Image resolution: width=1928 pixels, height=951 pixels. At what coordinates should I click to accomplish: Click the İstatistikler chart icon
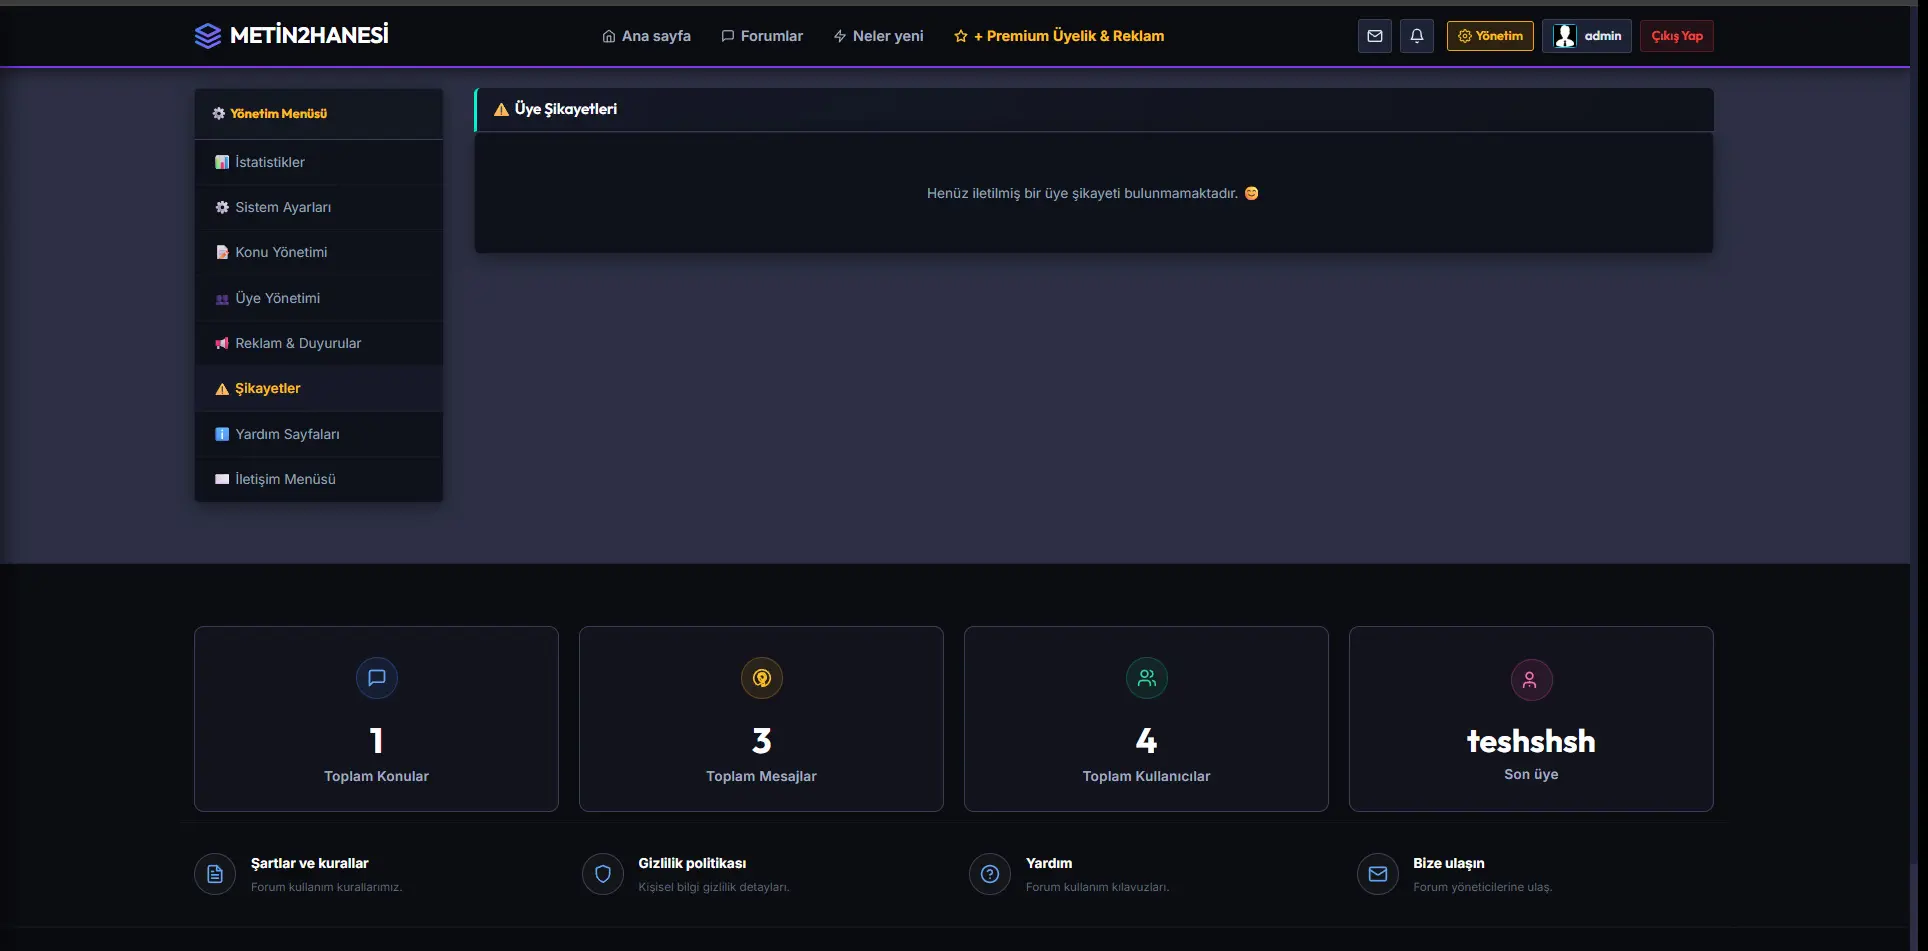click(x=222, y=162)
